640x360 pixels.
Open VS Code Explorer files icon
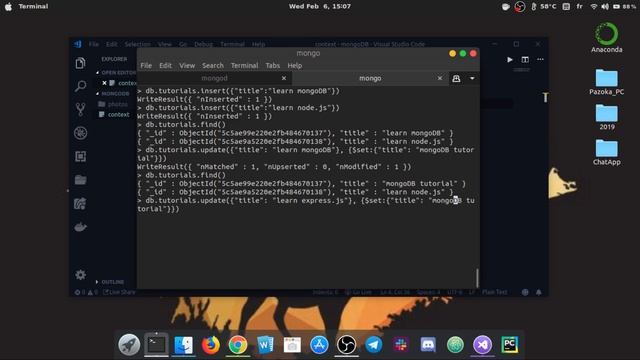80,63
